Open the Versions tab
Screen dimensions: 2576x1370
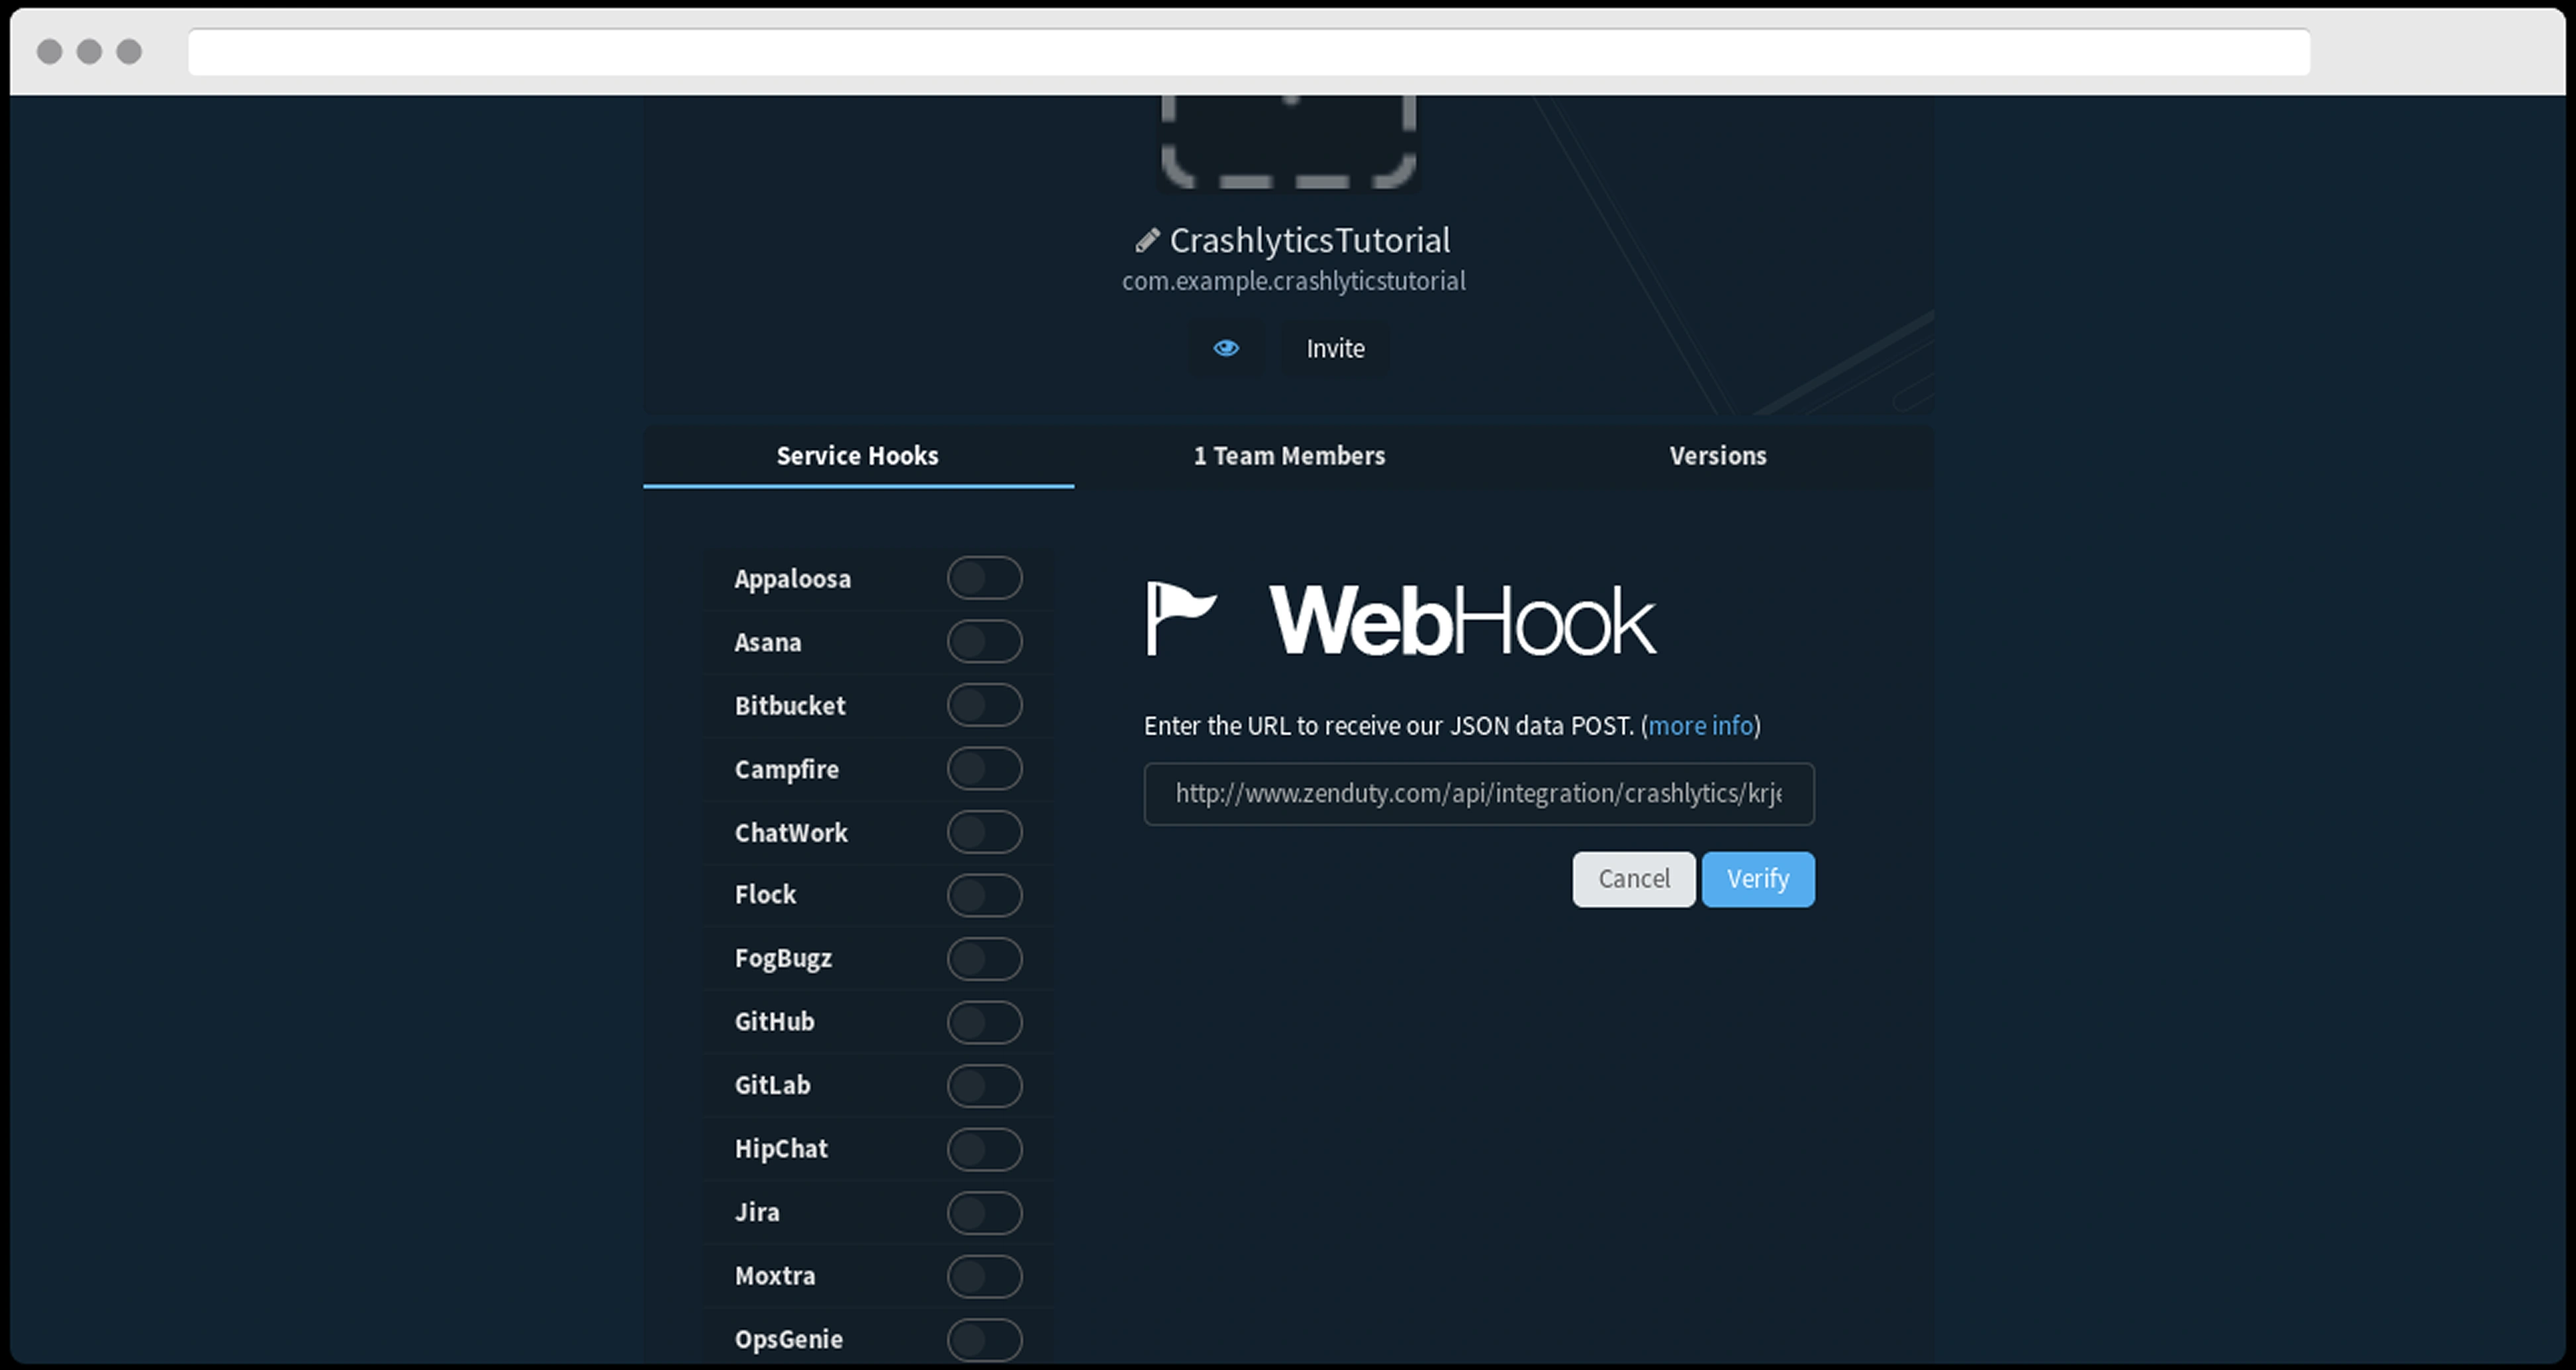coord(1718,456)
